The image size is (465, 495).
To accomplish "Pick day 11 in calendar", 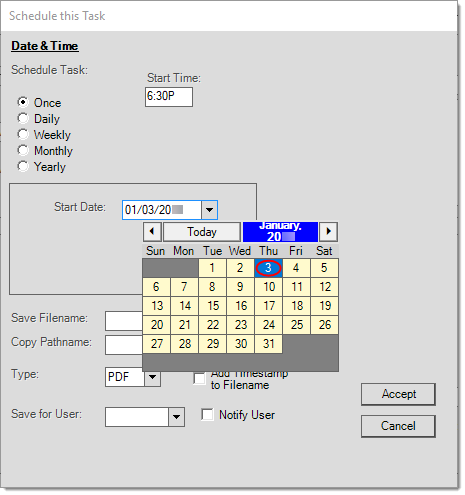I will [296, 287].
